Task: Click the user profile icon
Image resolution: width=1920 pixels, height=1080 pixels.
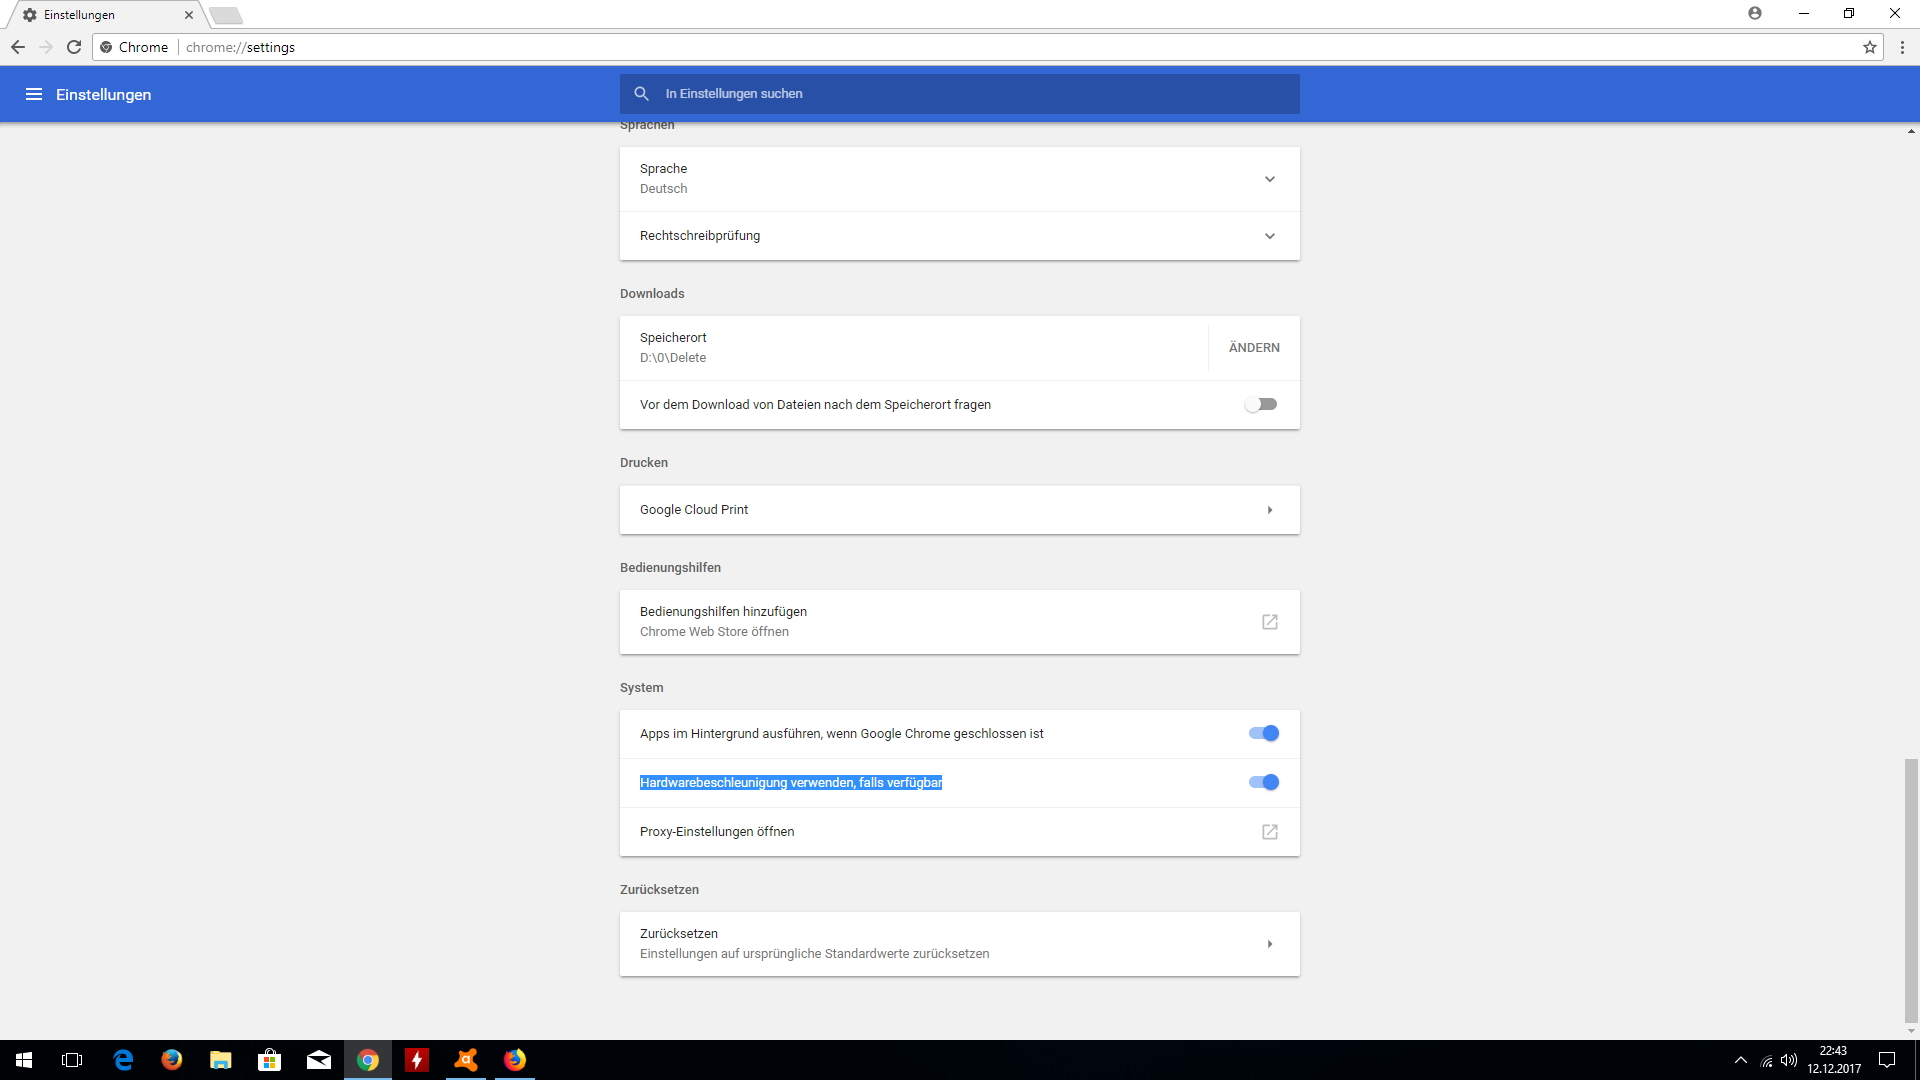Action: [1754, 13]
